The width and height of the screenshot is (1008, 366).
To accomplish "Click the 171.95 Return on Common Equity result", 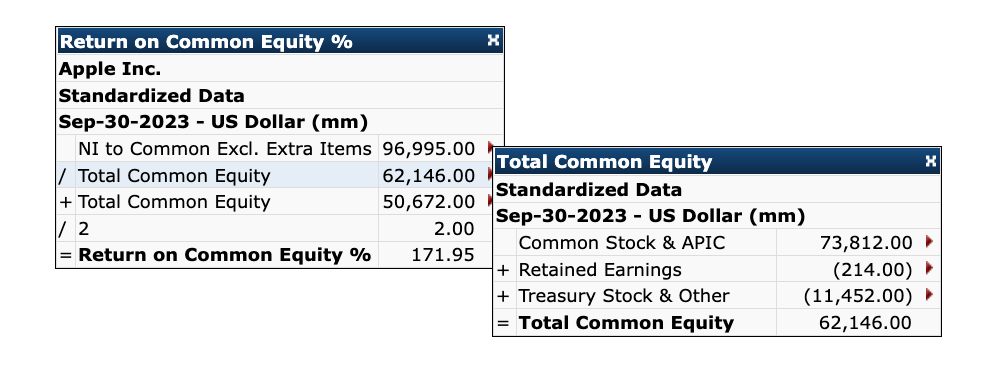I will pyautogui.click(x=443, y=255).
